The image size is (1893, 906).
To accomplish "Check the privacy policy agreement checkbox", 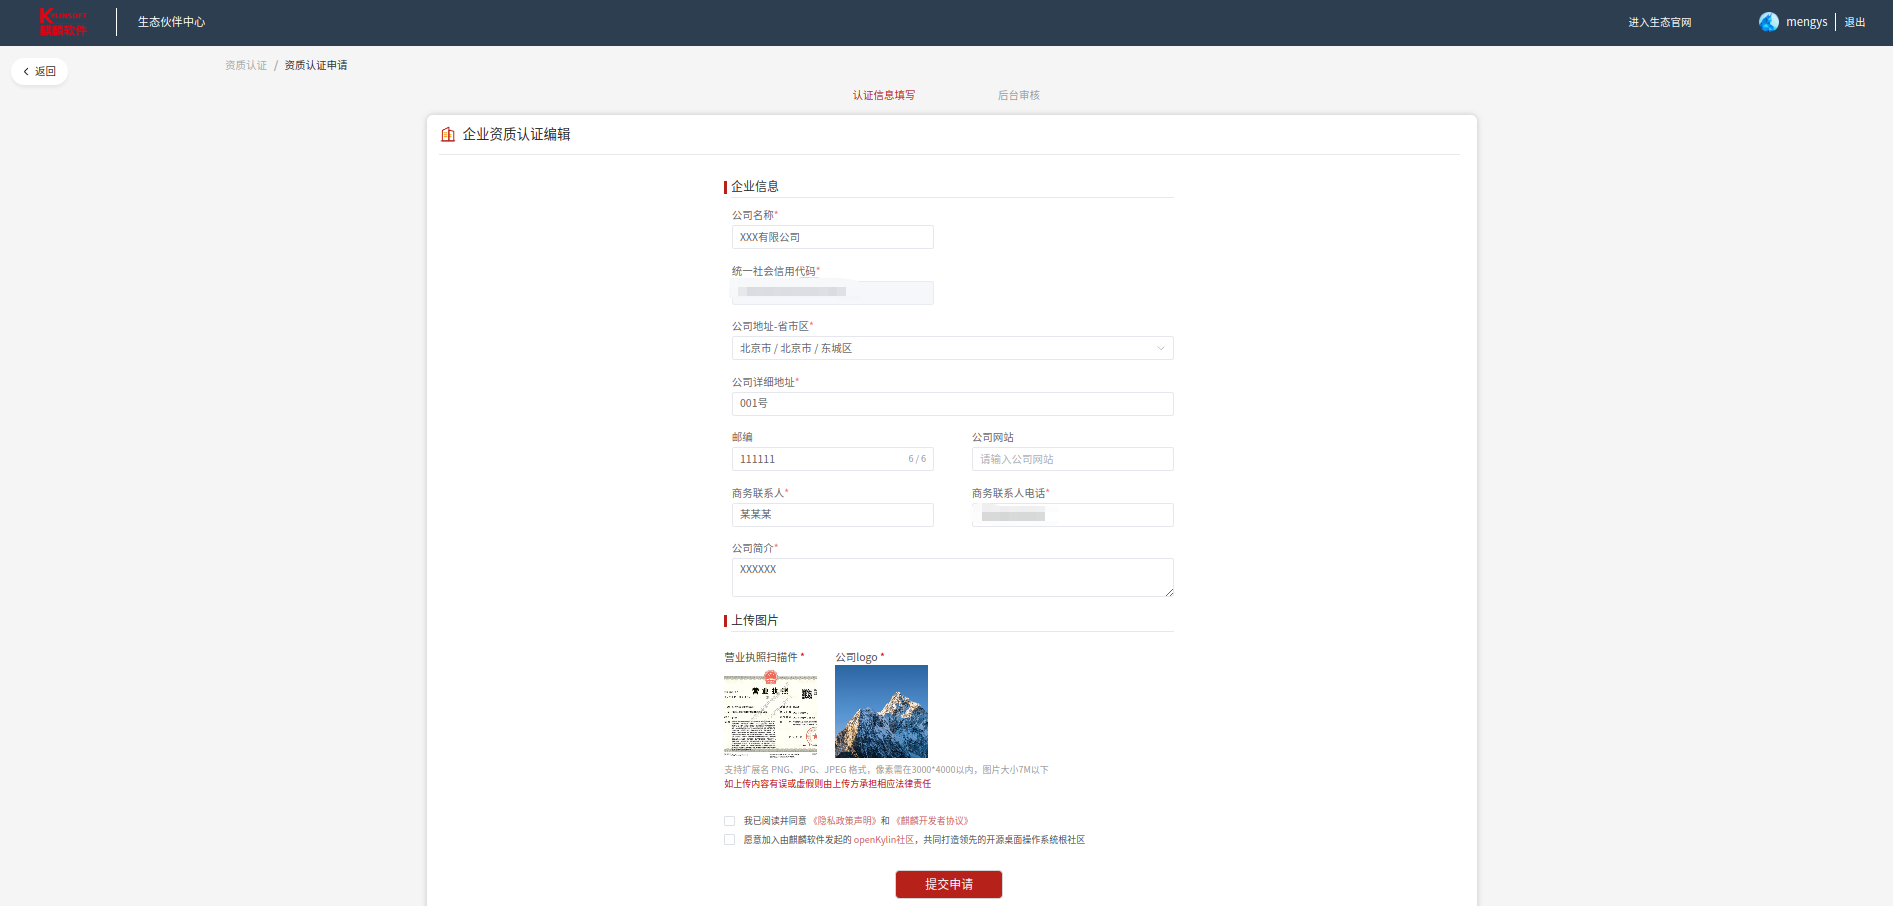I will (729, 821).
